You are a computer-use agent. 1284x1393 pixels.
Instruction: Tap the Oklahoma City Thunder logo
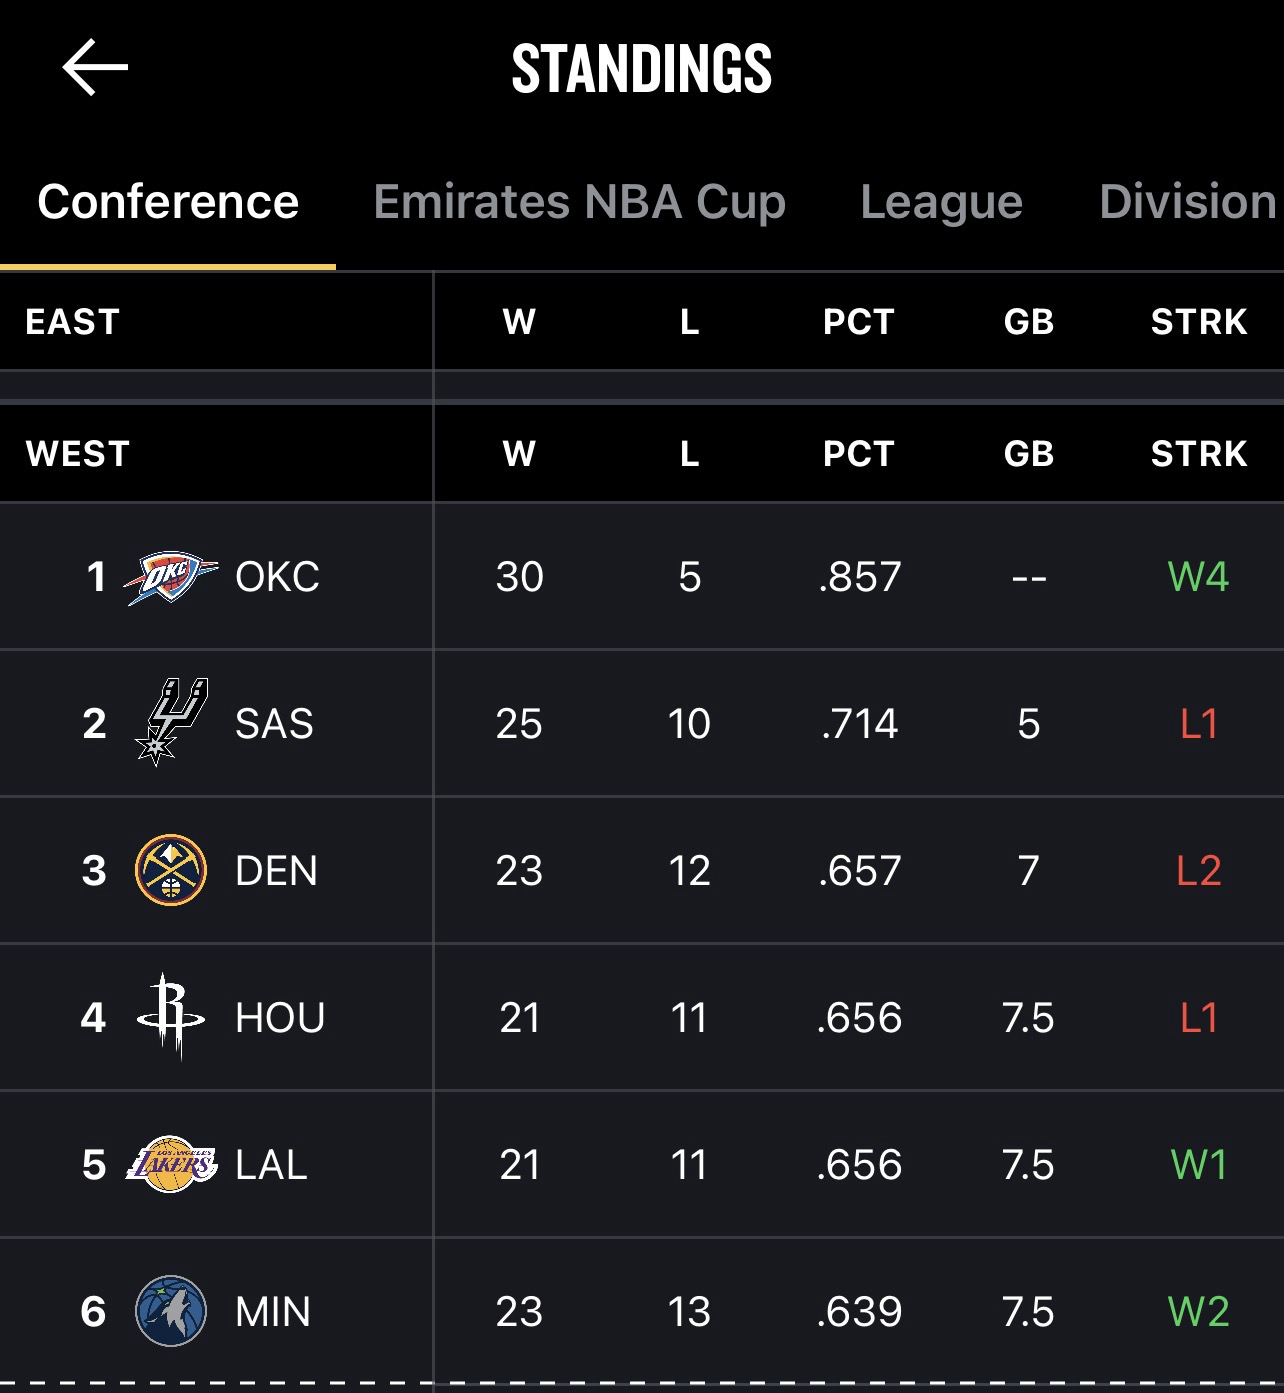click(170, 577)
